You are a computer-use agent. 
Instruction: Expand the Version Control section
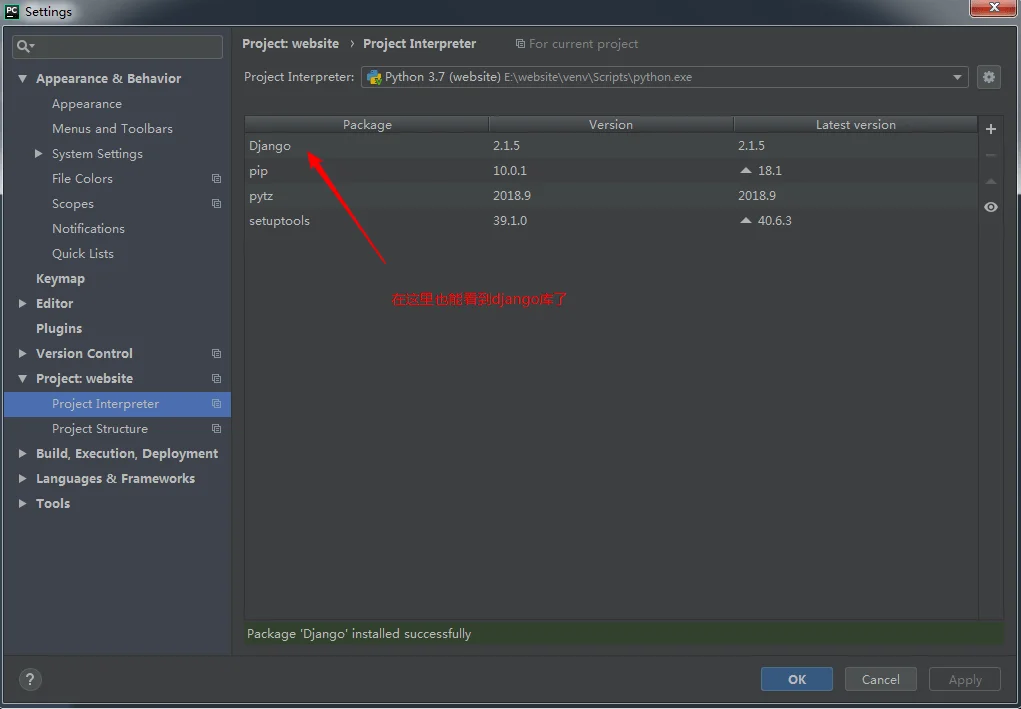pos(22,354)
